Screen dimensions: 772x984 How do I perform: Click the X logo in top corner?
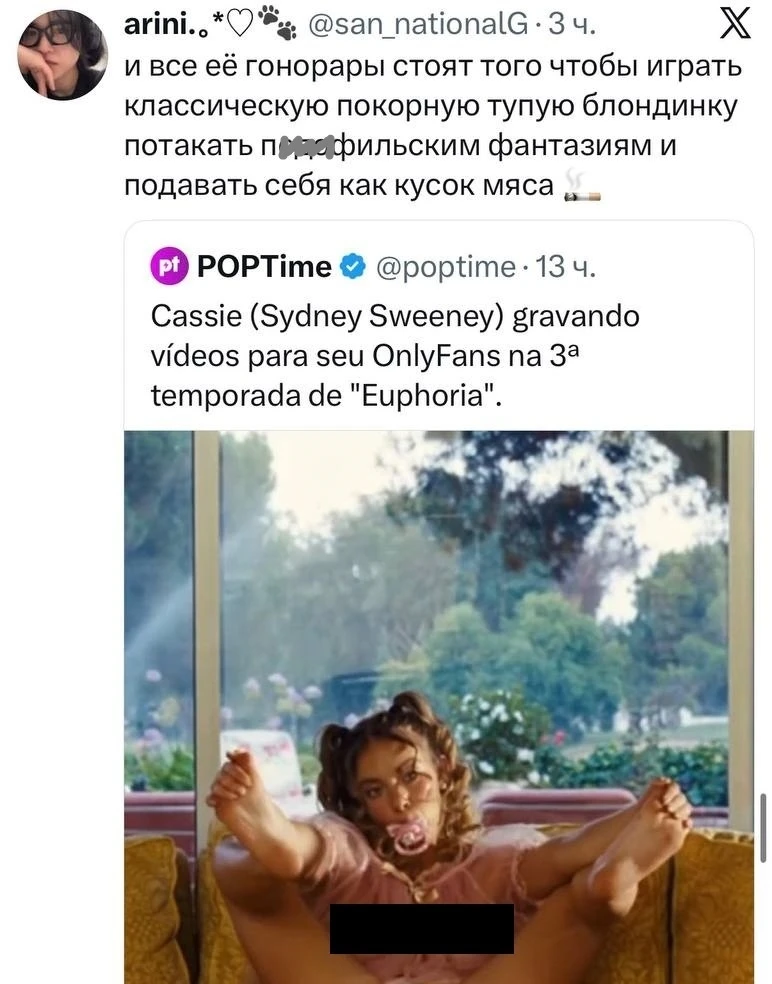(x=735, y=22)
